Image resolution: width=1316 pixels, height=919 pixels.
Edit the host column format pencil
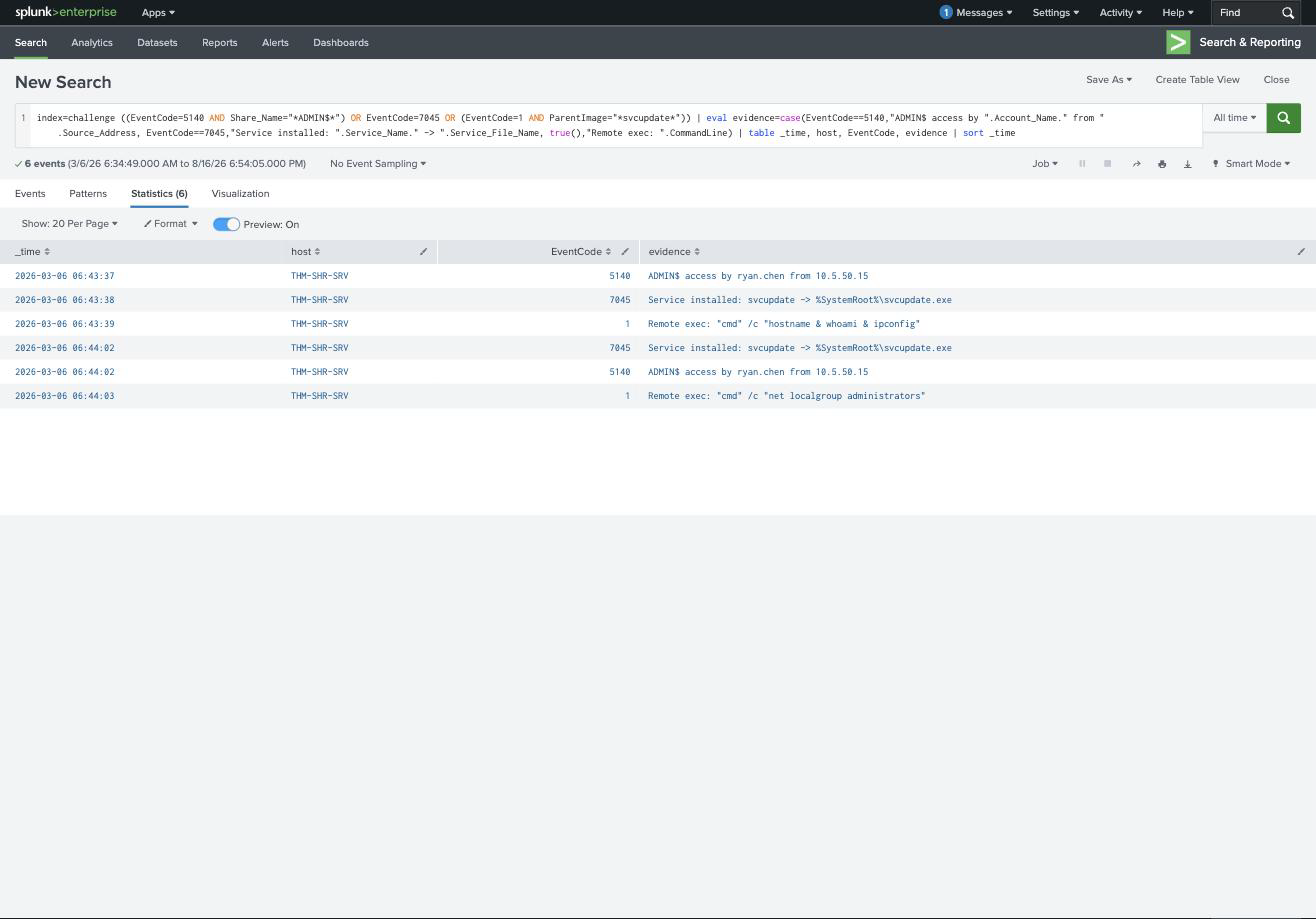[423, 252]
